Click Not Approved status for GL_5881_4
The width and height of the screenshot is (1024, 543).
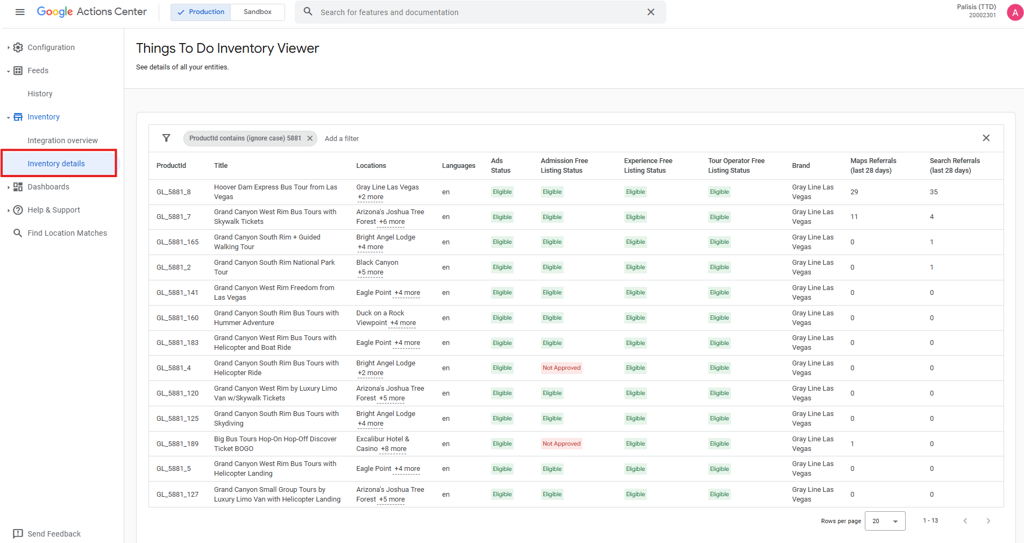pyautogui.click(x=561, y=368)
